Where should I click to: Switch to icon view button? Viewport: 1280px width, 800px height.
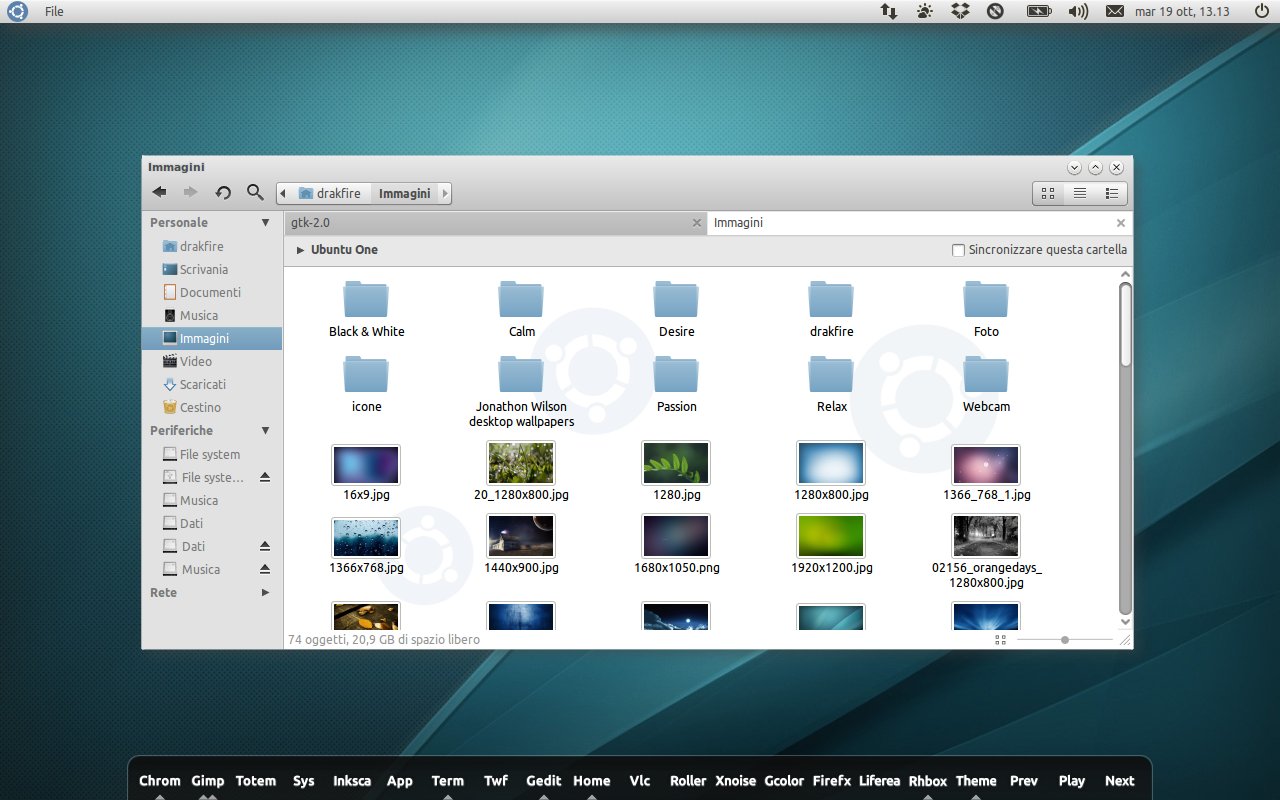tap(1048, 193)
